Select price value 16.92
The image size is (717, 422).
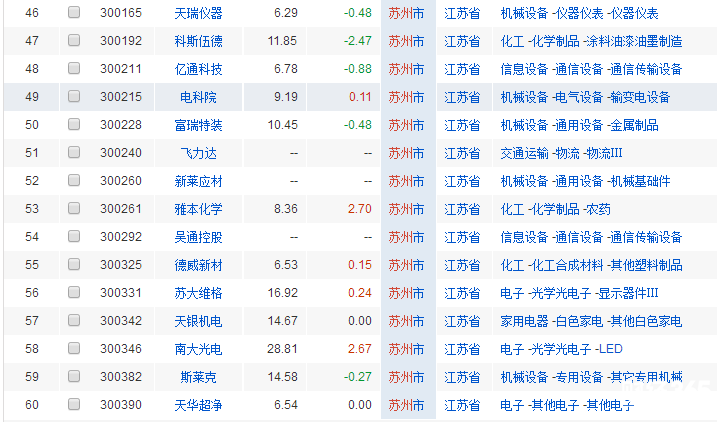(x=282, y=293)
